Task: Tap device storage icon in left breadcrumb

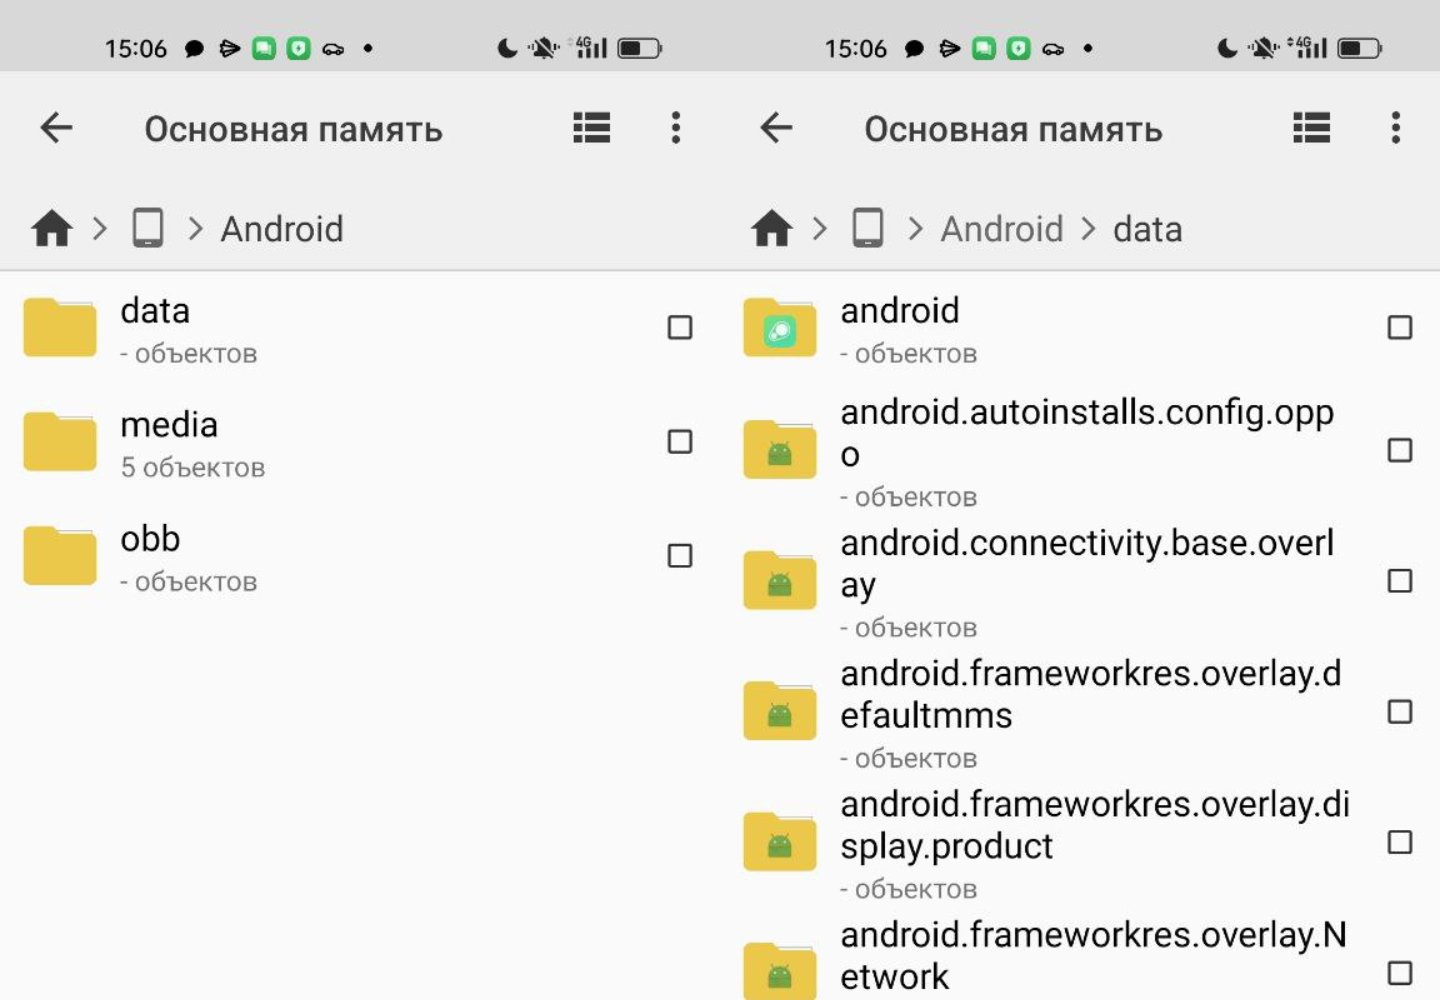Action: [x=148, y=228]
